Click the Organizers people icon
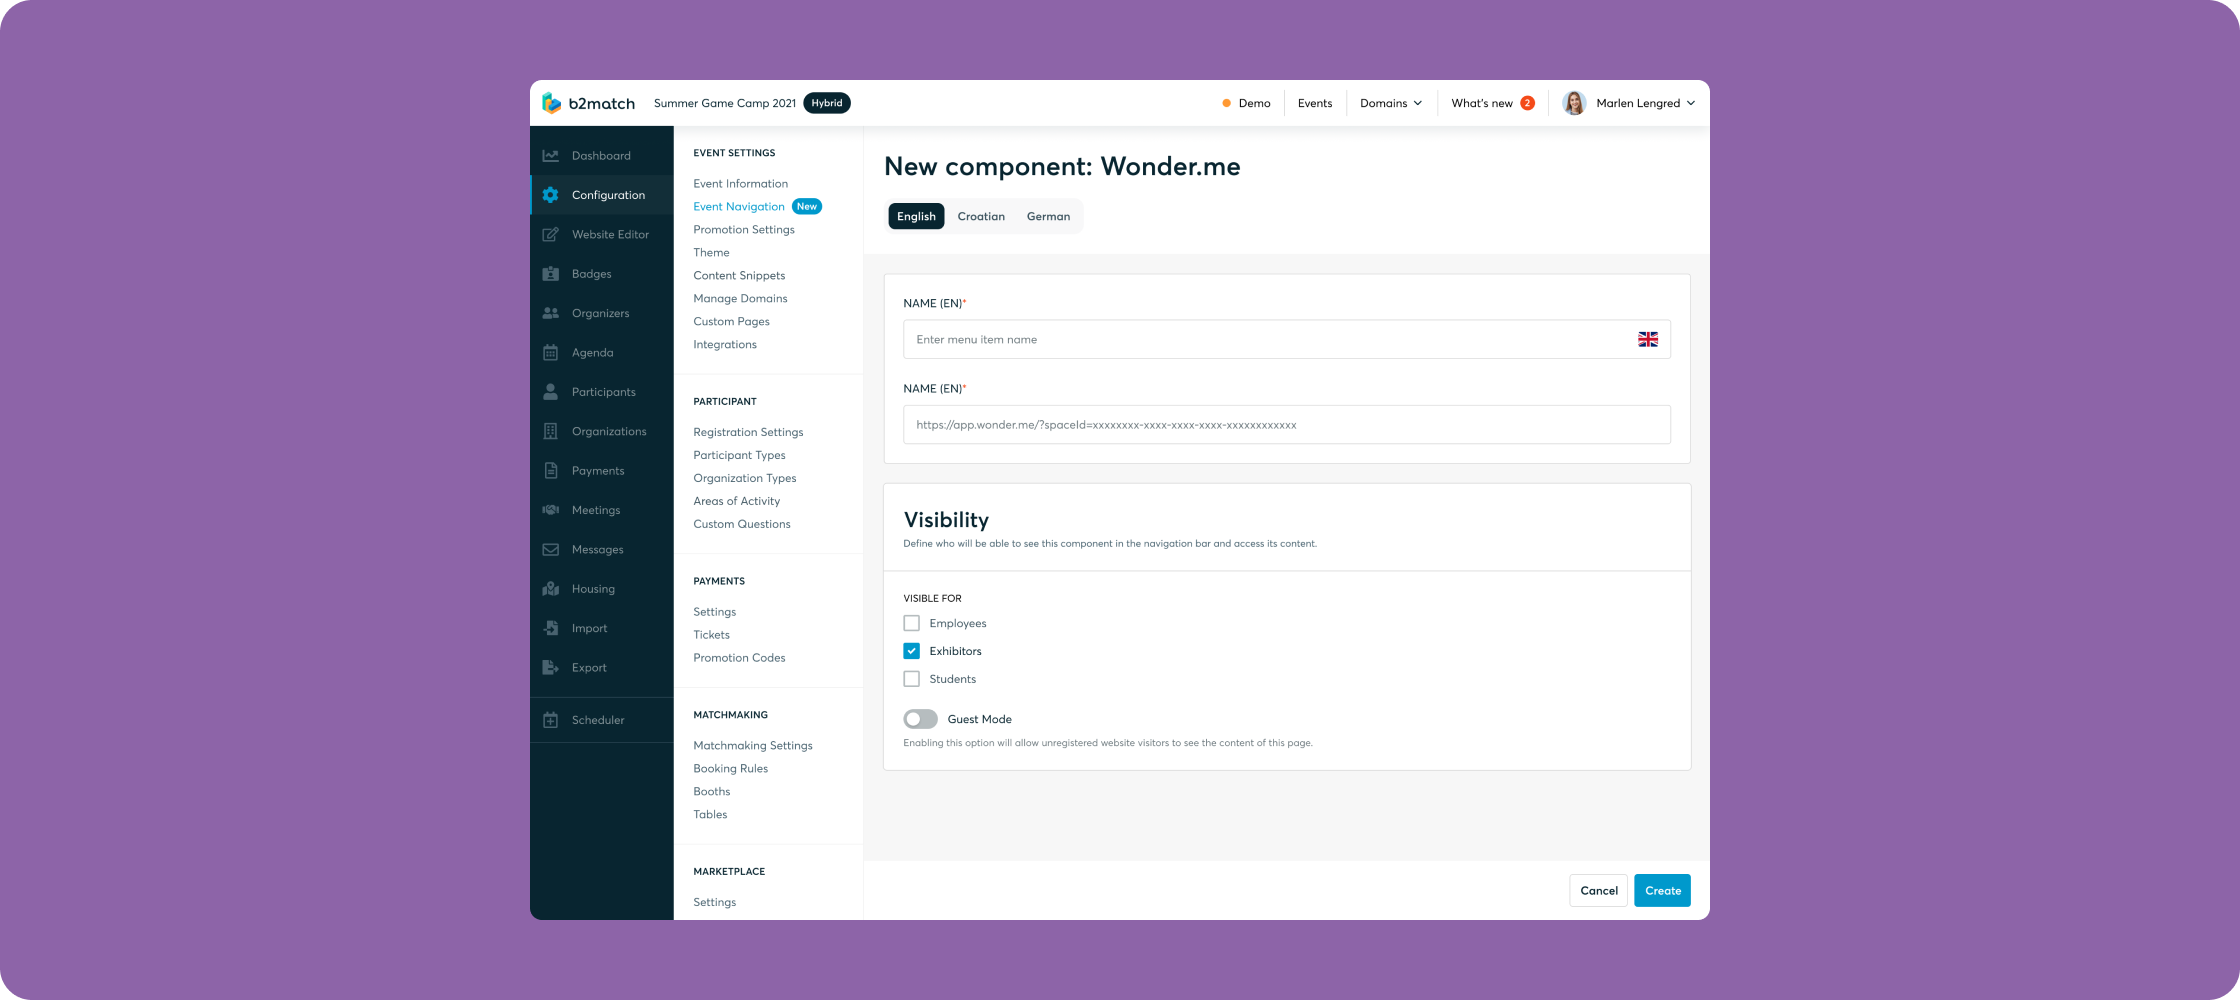2240x1000 pixels. coord(550,313)
